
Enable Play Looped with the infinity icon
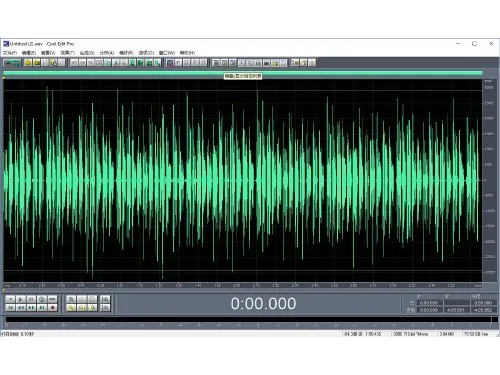click(52, 299)
